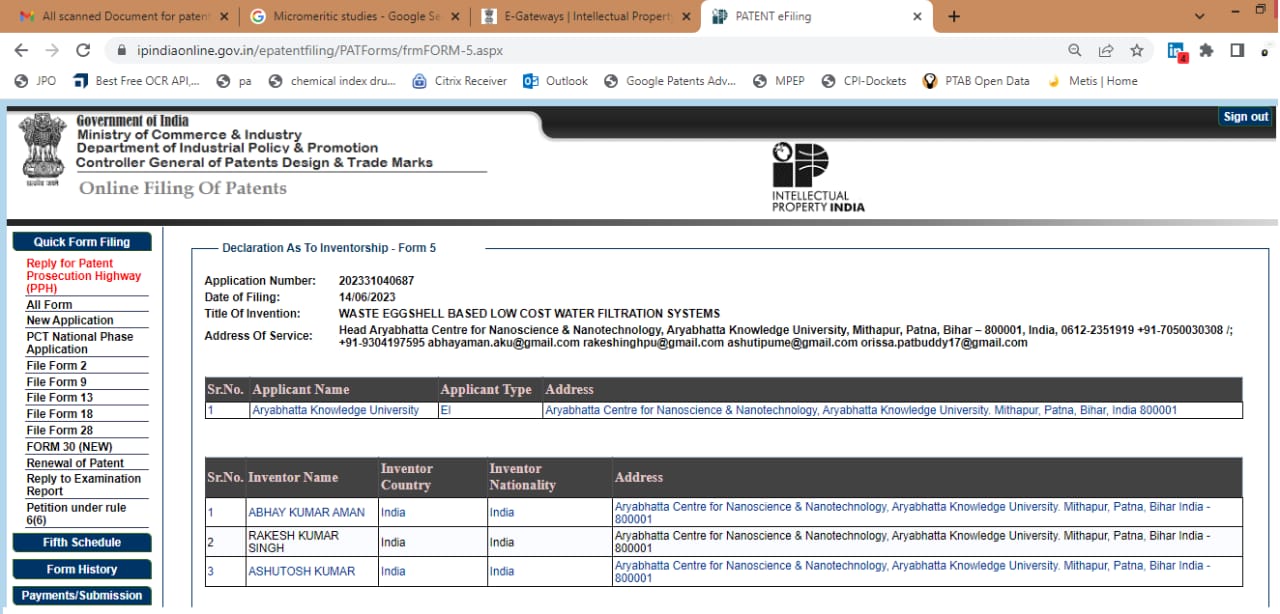View site information via the lock icon
Image resolution: width=1280 pixels, height=614 pixels.
(x=121, y=50)
